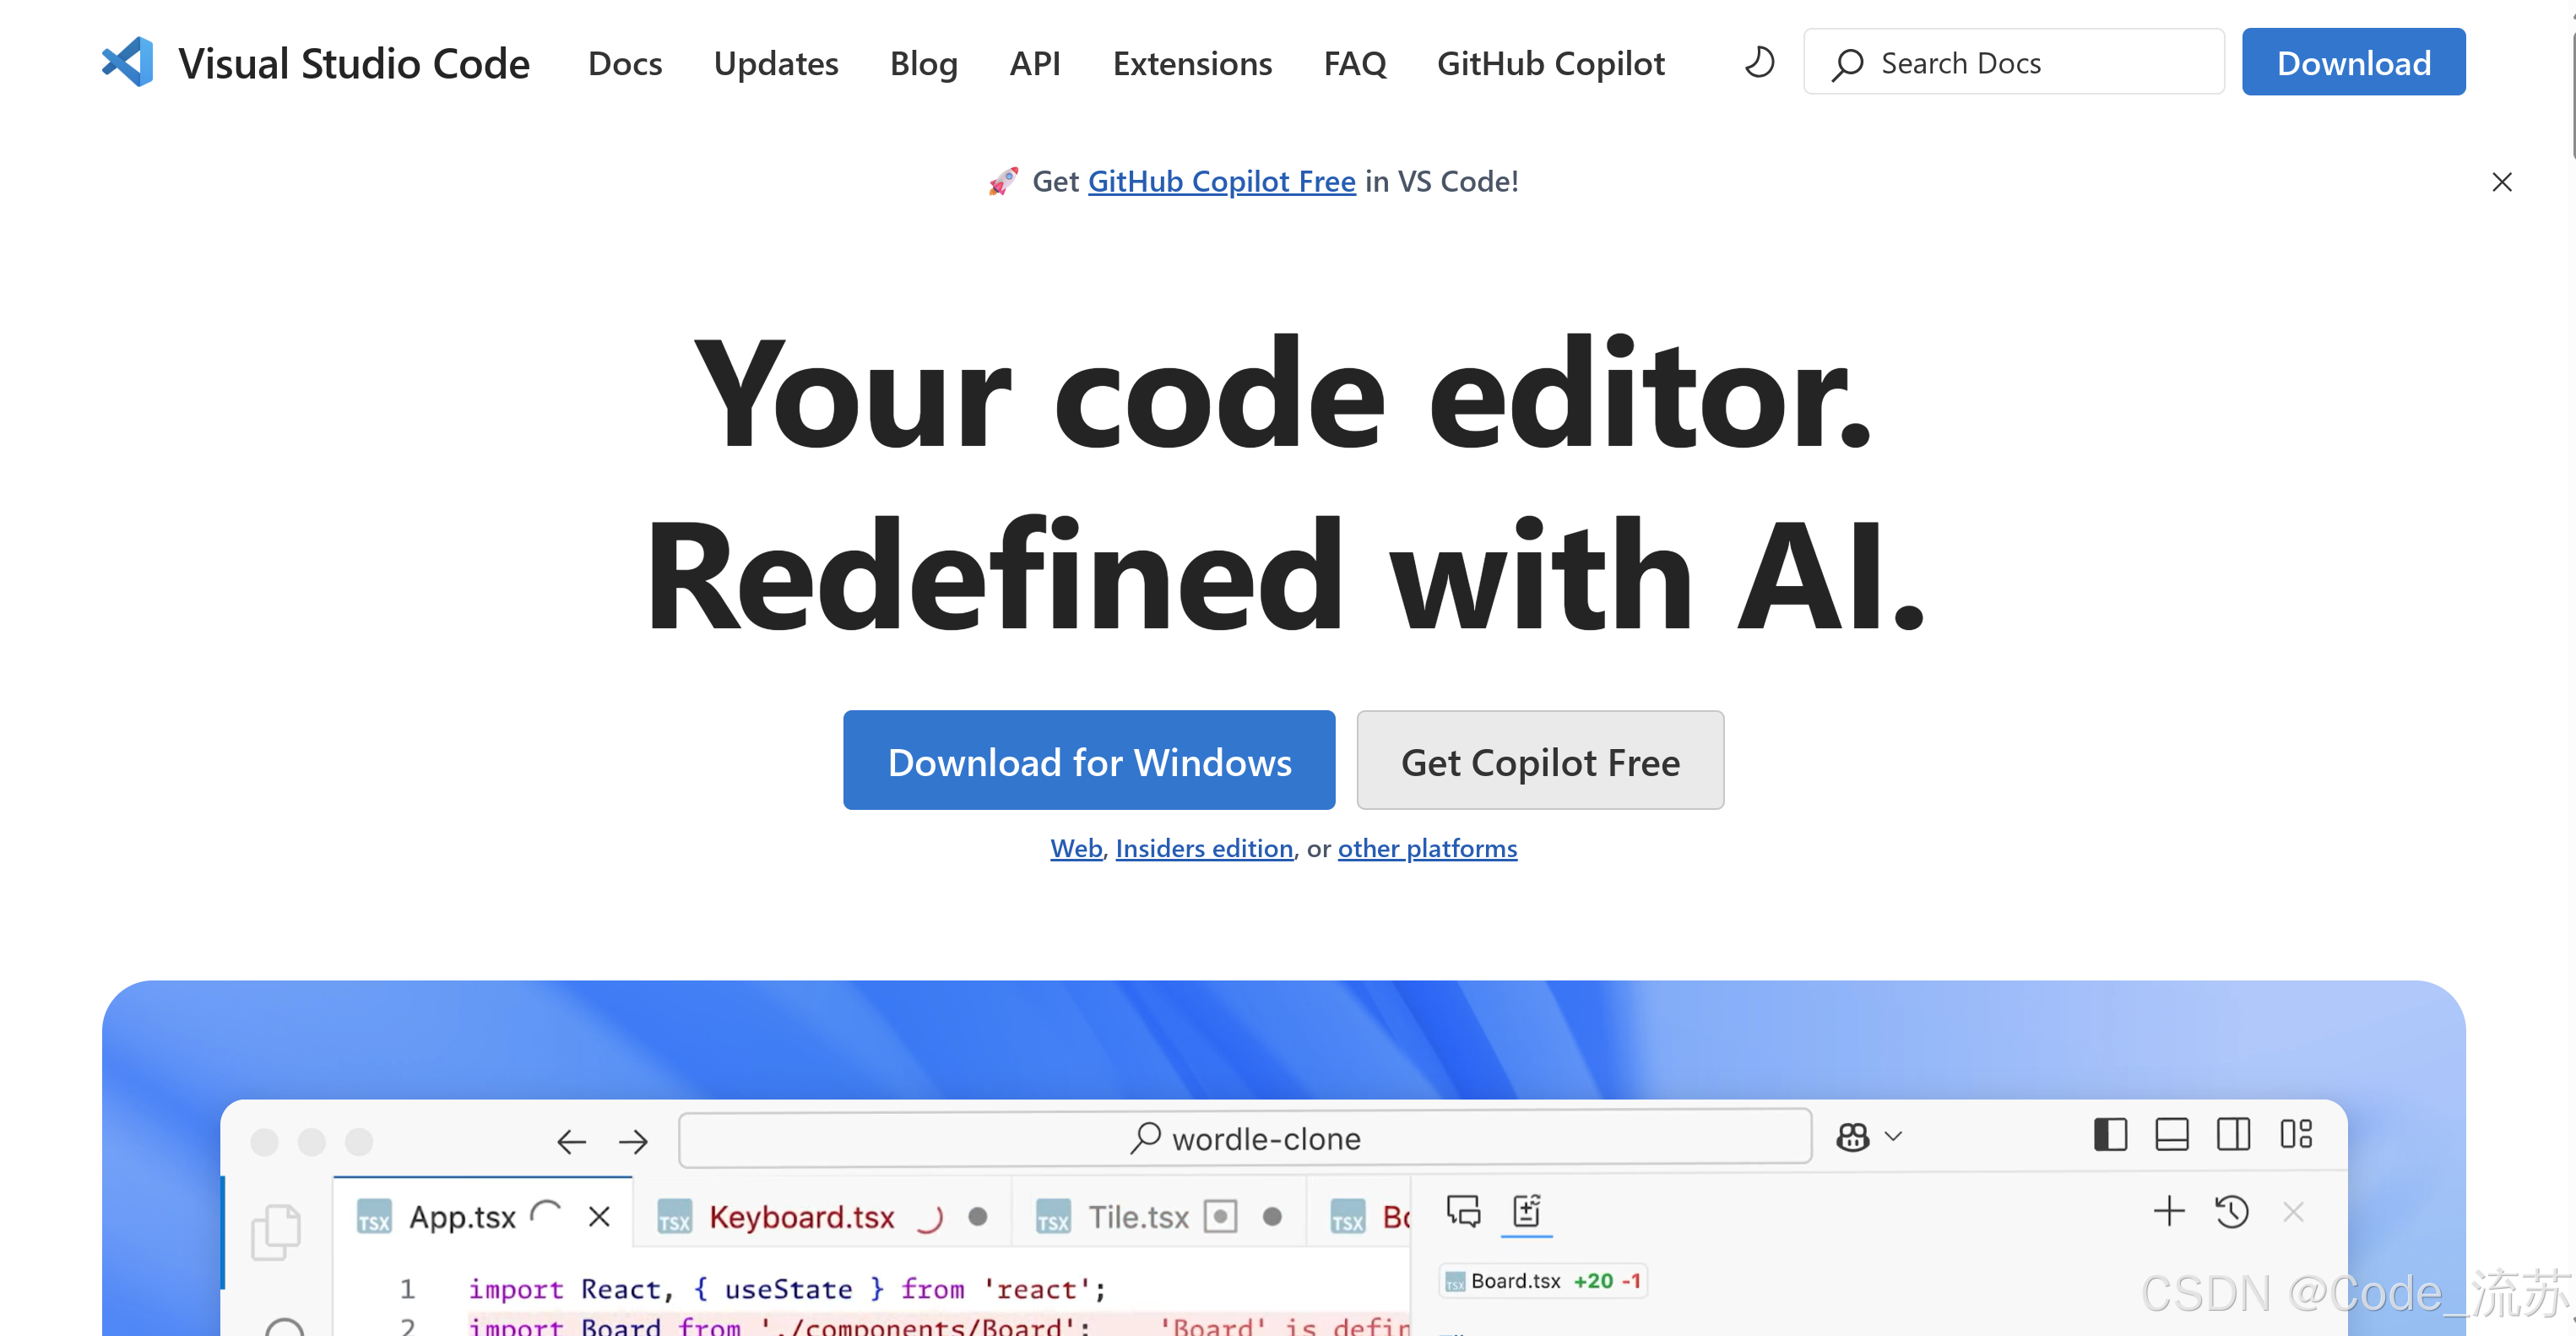Toggle the bottom panel layout icon
Screen dimensions: 2576x1336
pyautogui.click(x=2171, y=1135)
